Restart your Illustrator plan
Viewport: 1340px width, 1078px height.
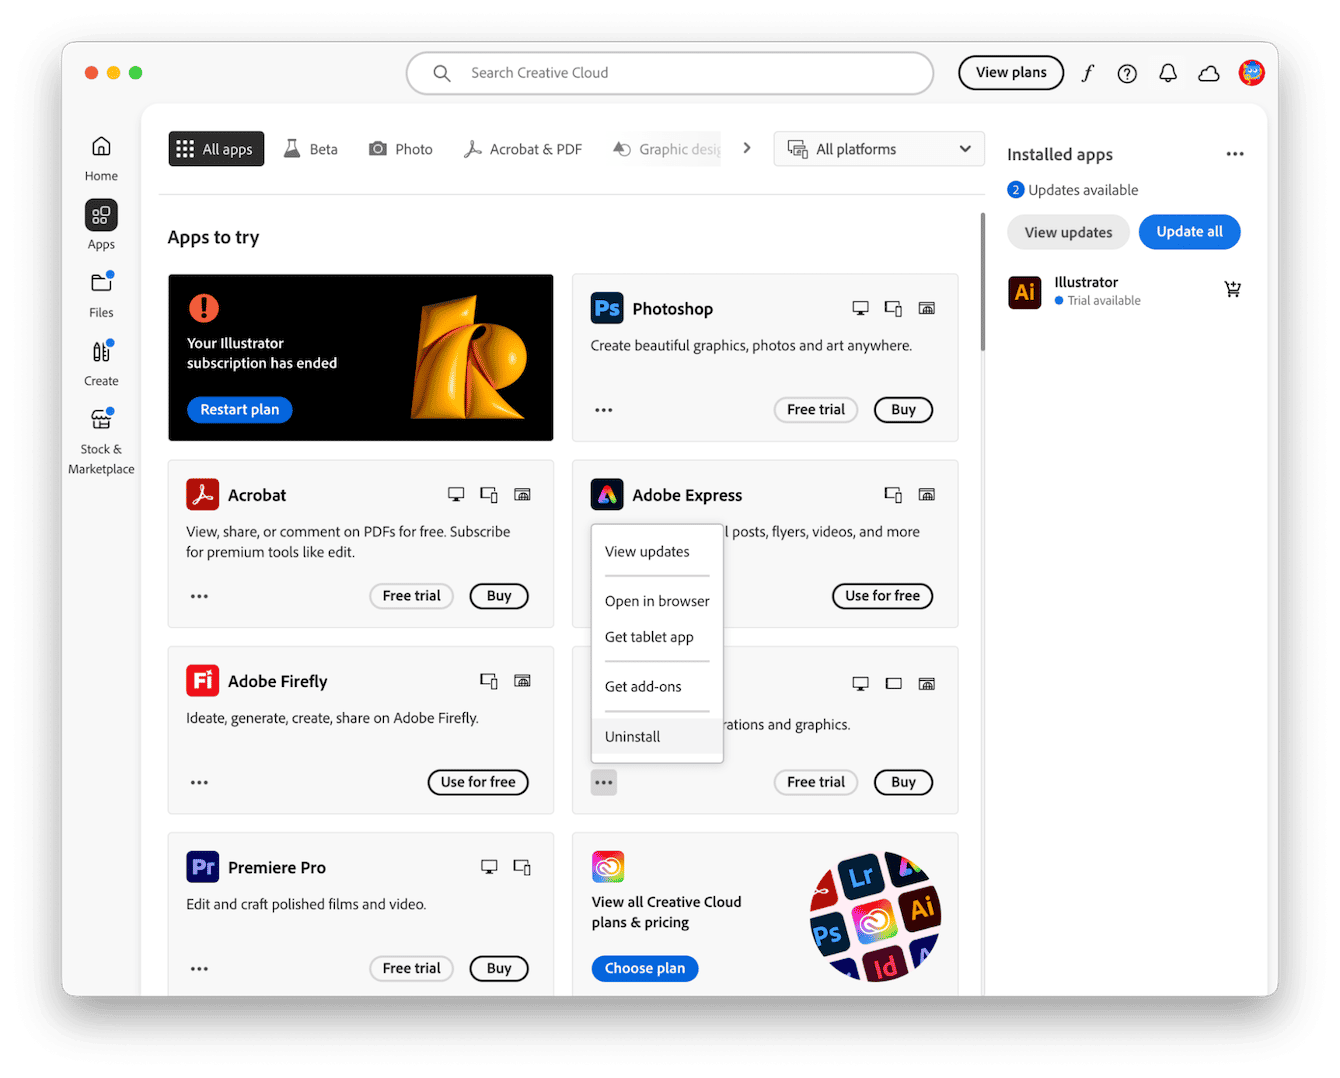[239, 409]
